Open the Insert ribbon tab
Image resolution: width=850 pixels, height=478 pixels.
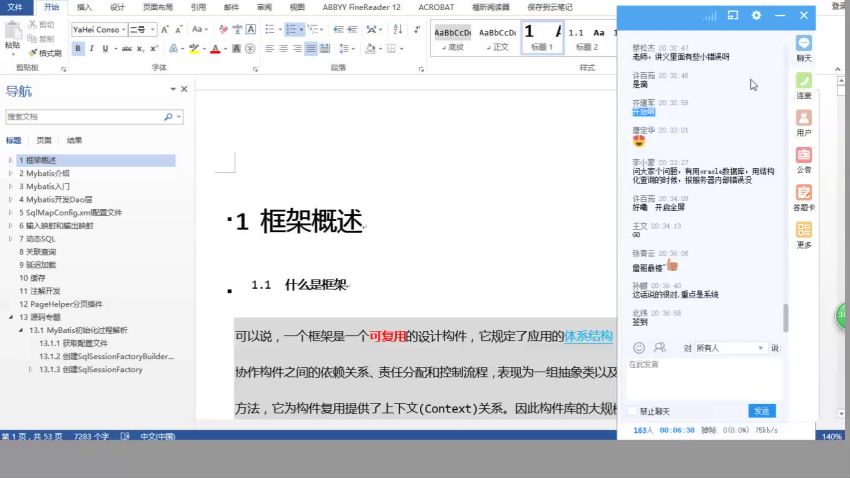85,7
